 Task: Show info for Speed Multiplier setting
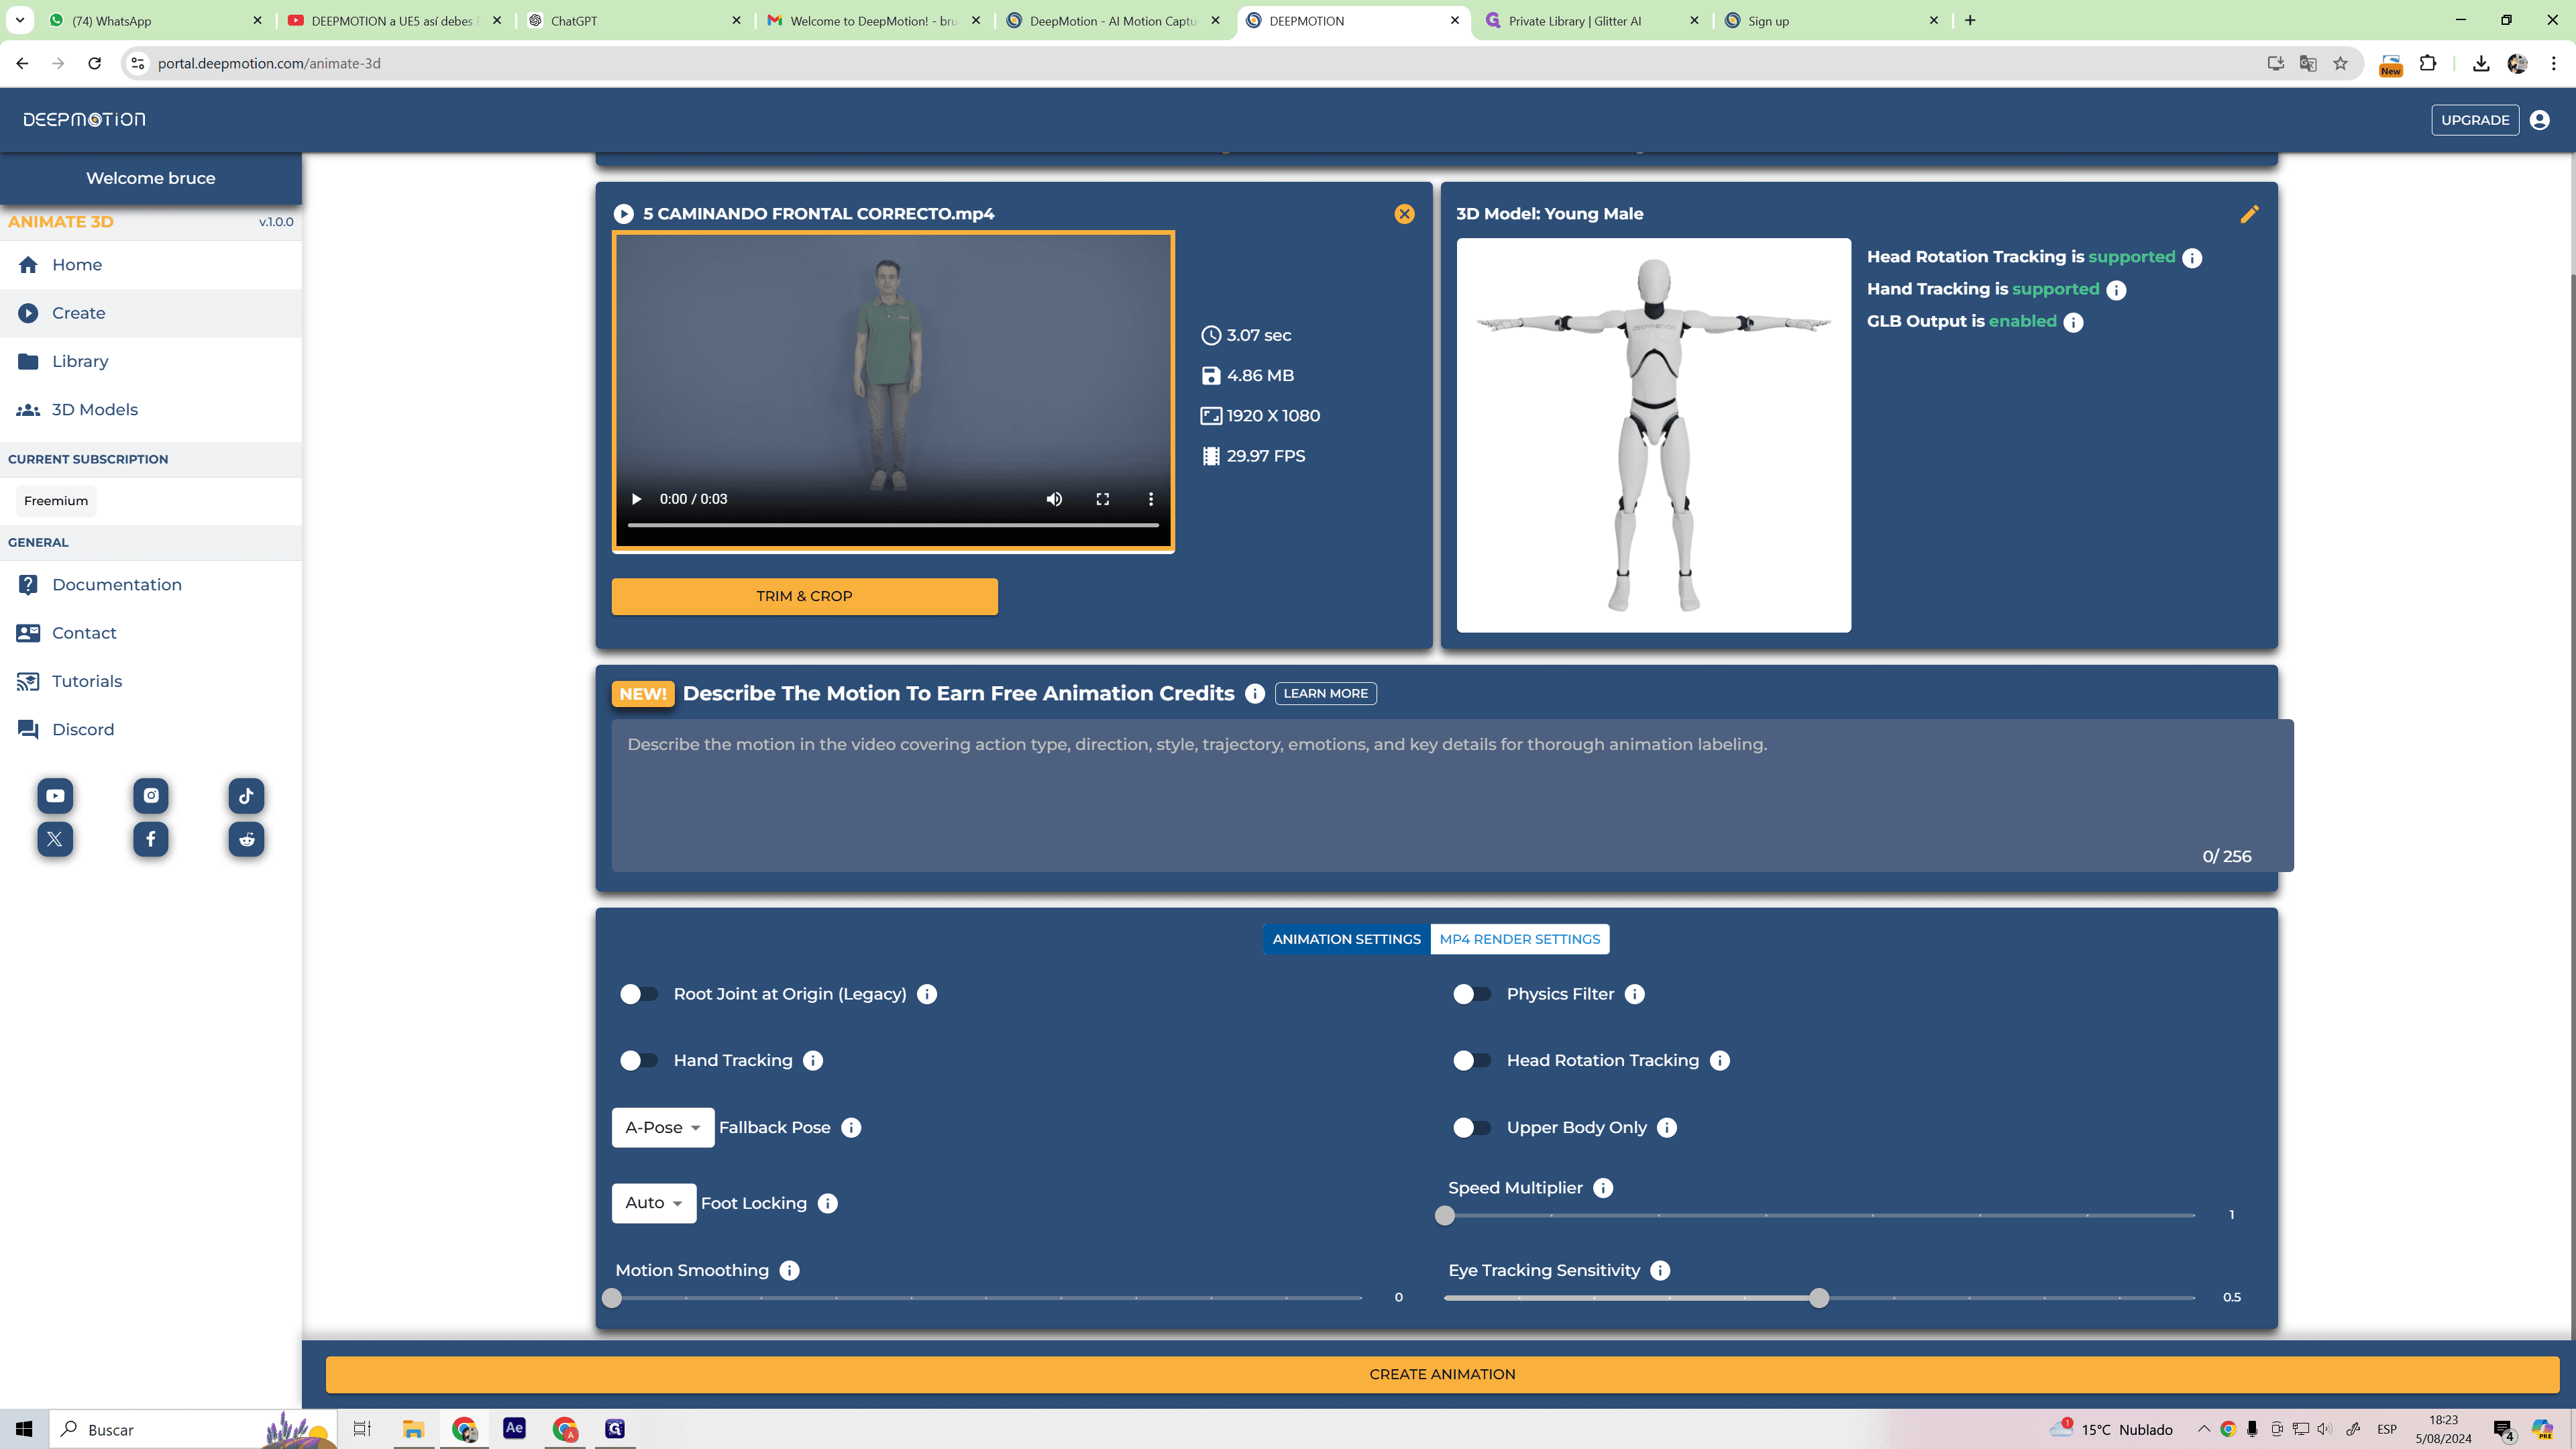1603,1188
